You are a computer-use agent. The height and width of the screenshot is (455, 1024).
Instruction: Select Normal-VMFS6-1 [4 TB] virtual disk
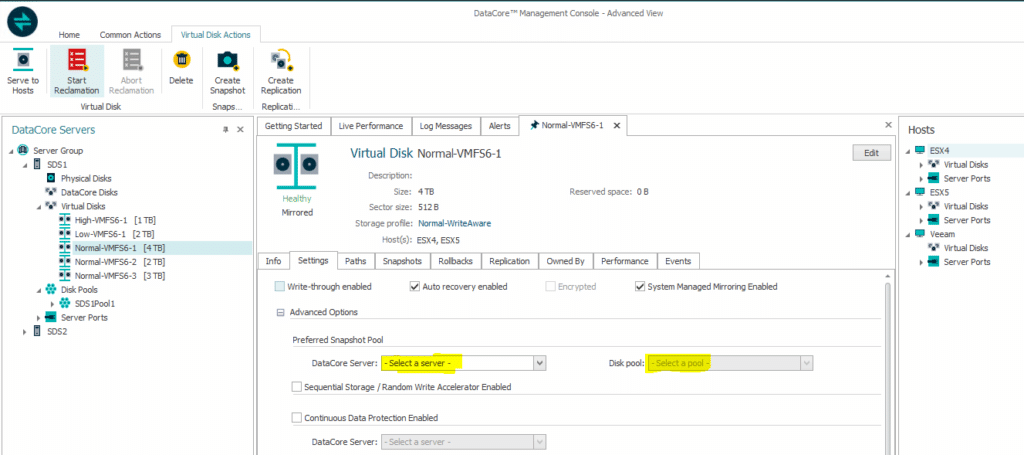click(119, 248)
